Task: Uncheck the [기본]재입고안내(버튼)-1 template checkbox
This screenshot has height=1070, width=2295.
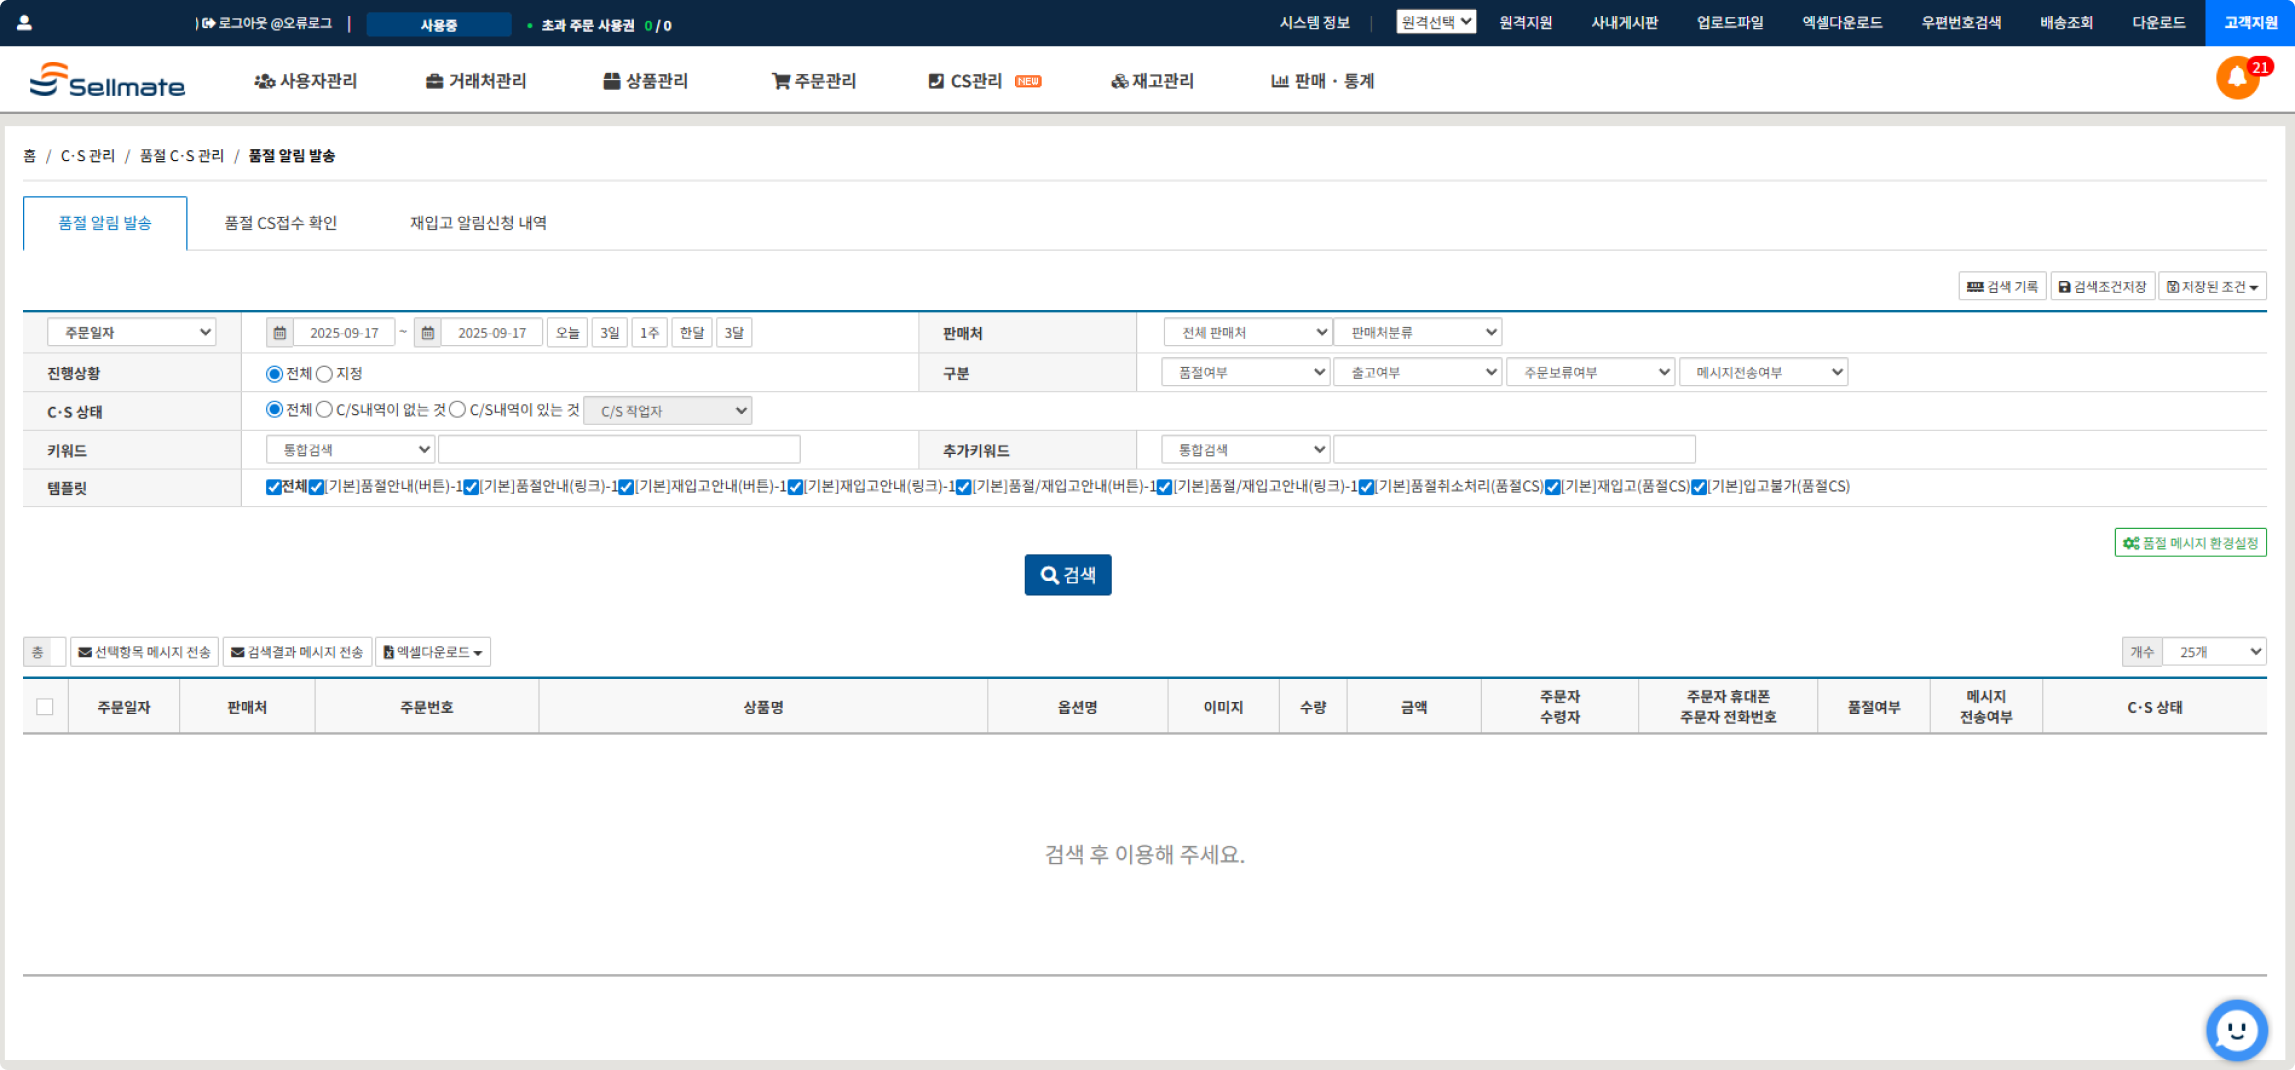Action: click(x=625, y=487)
